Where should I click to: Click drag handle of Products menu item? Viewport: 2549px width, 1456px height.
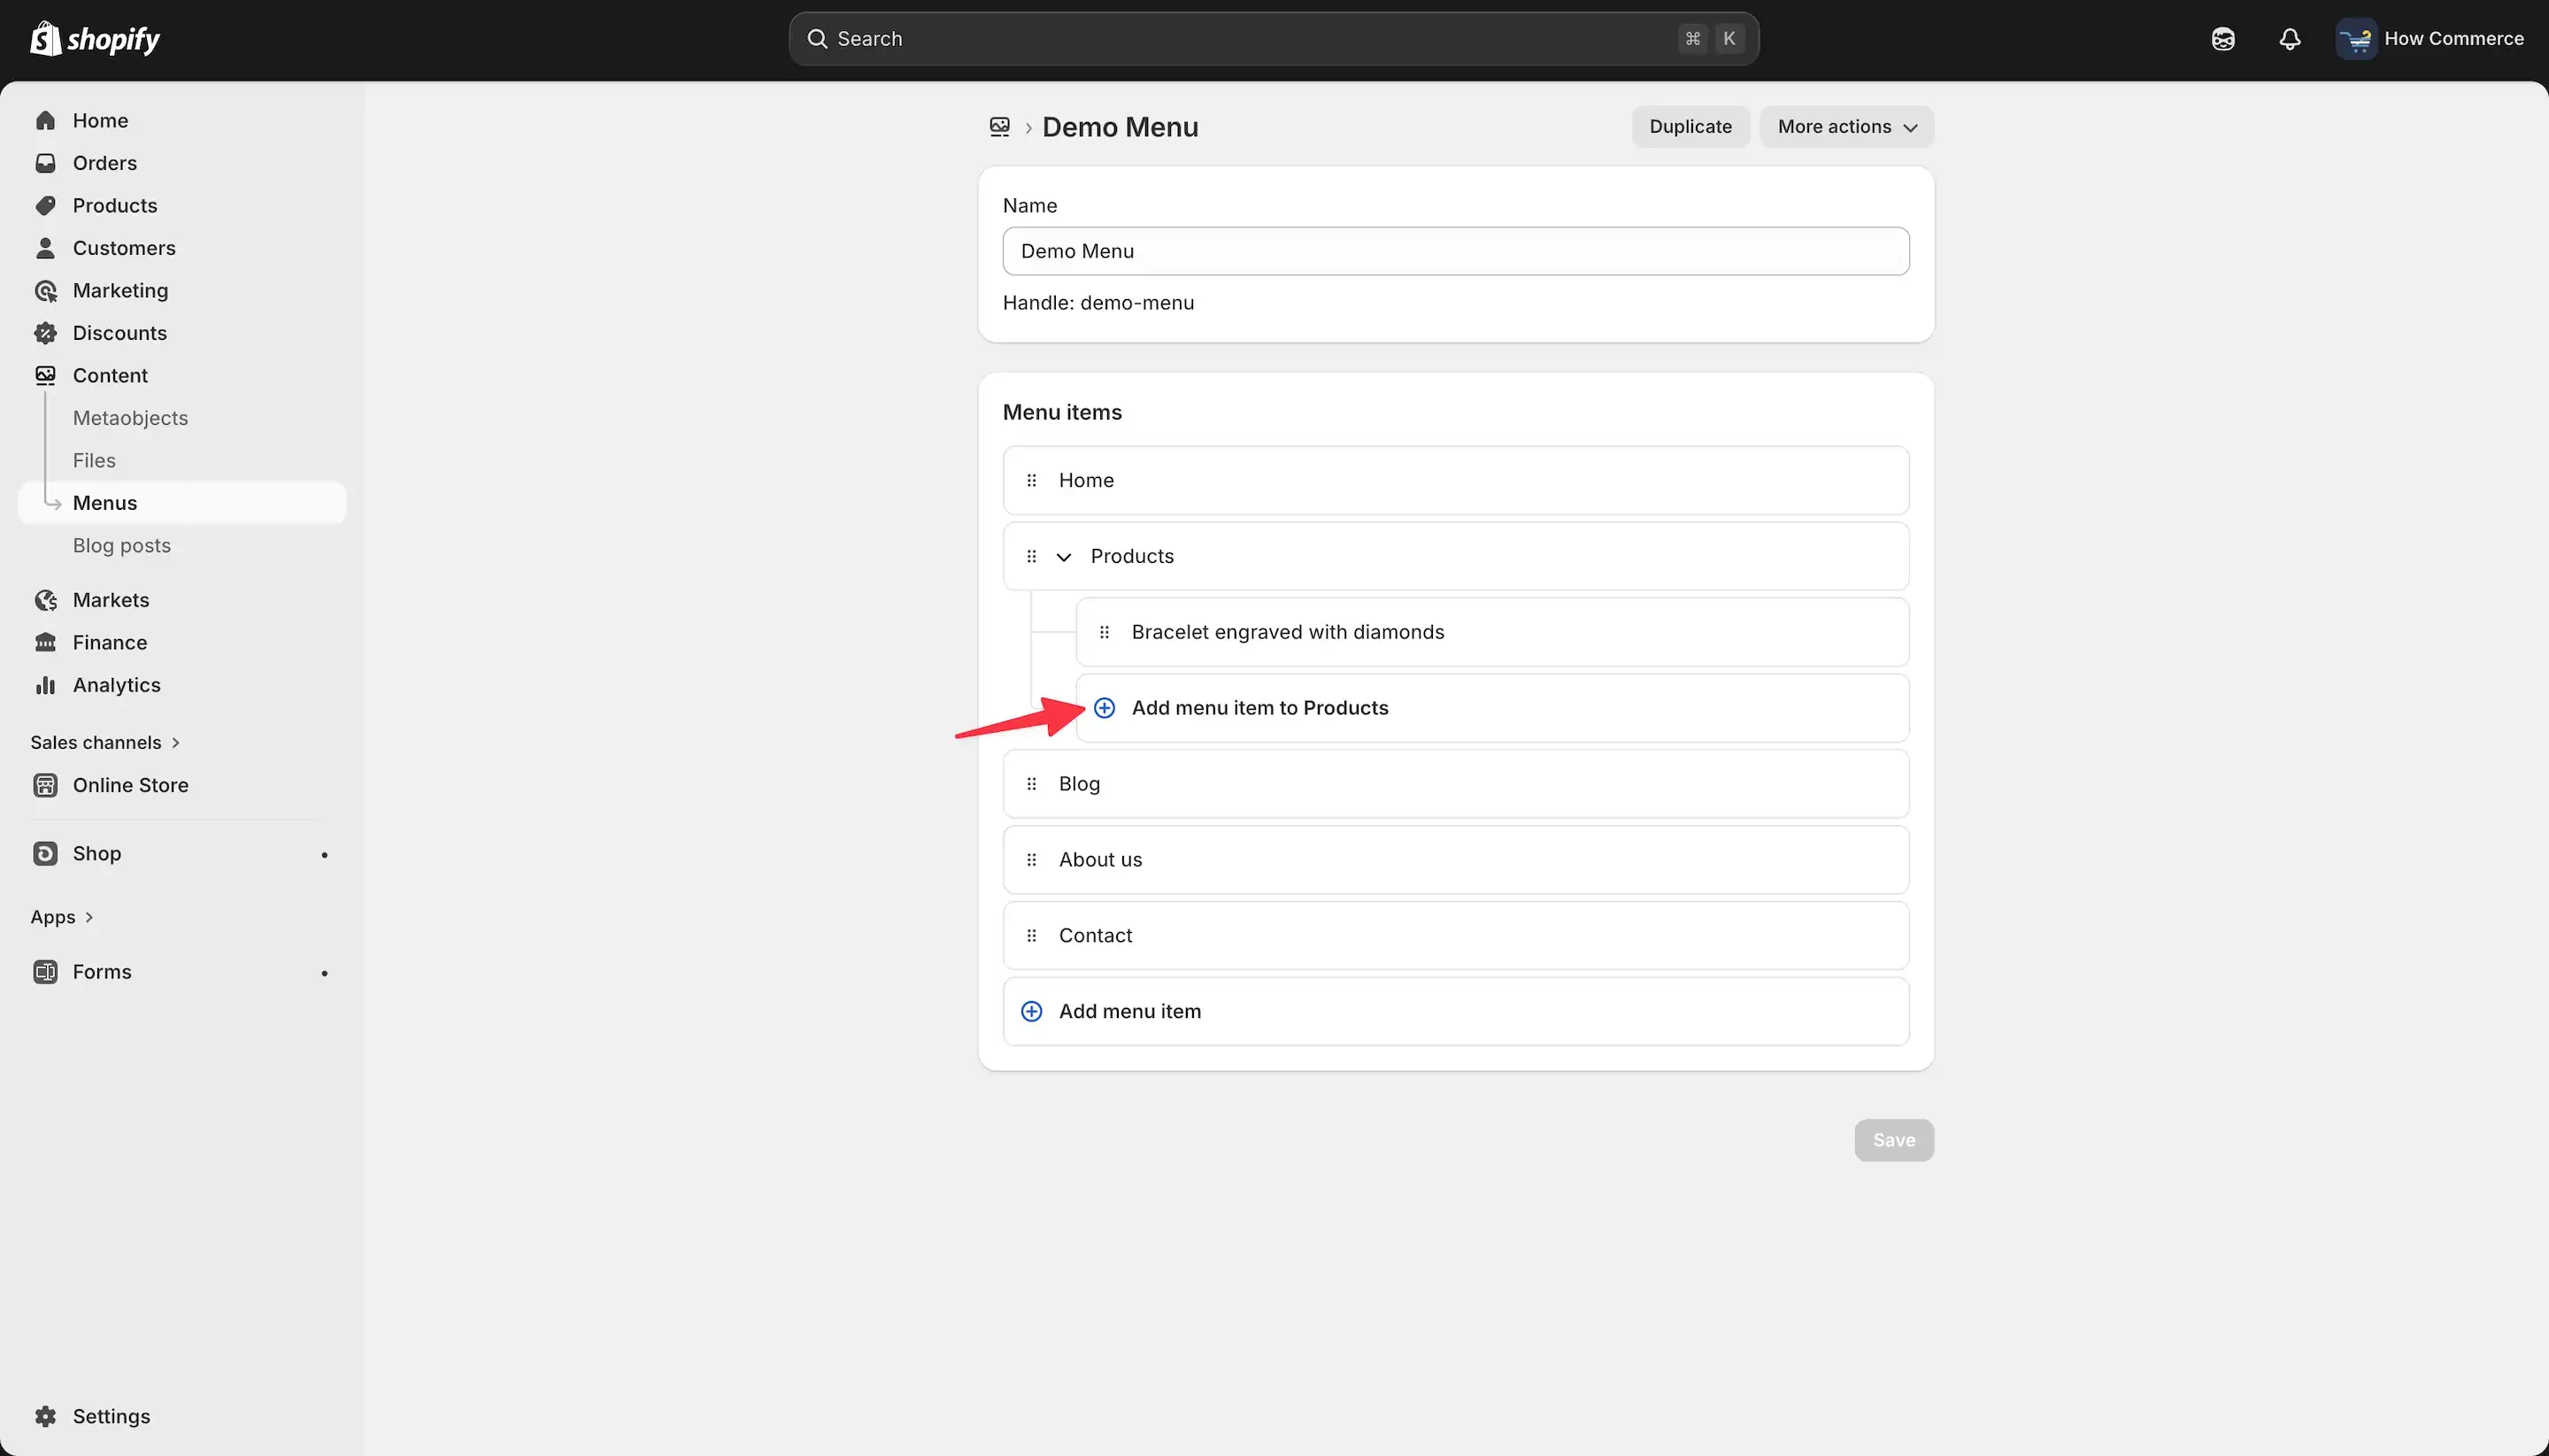pyautogui.click(x=1031, y=556)
